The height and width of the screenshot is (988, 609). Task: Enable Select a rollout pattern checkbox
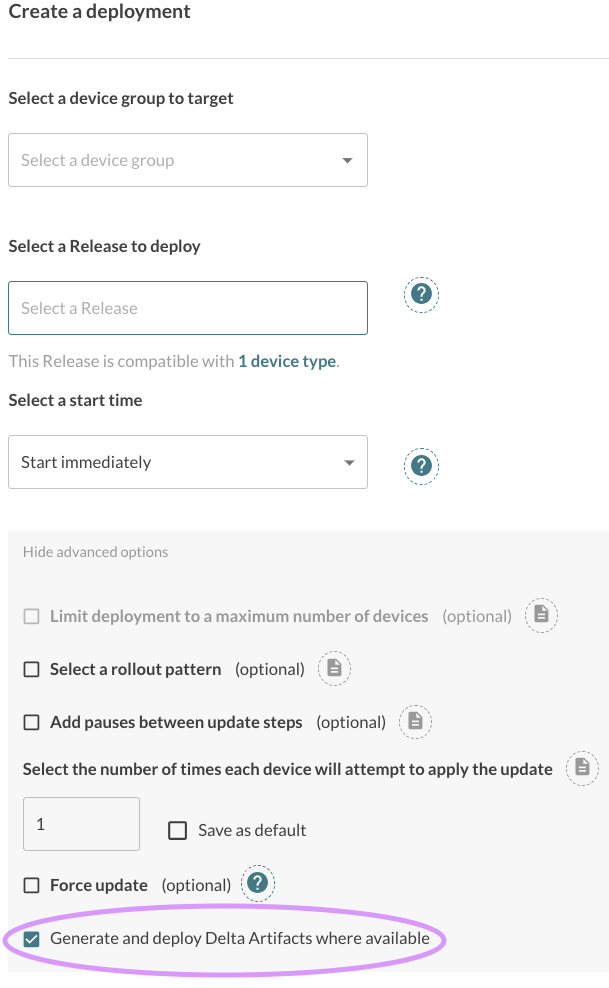(x=32, y=670)
